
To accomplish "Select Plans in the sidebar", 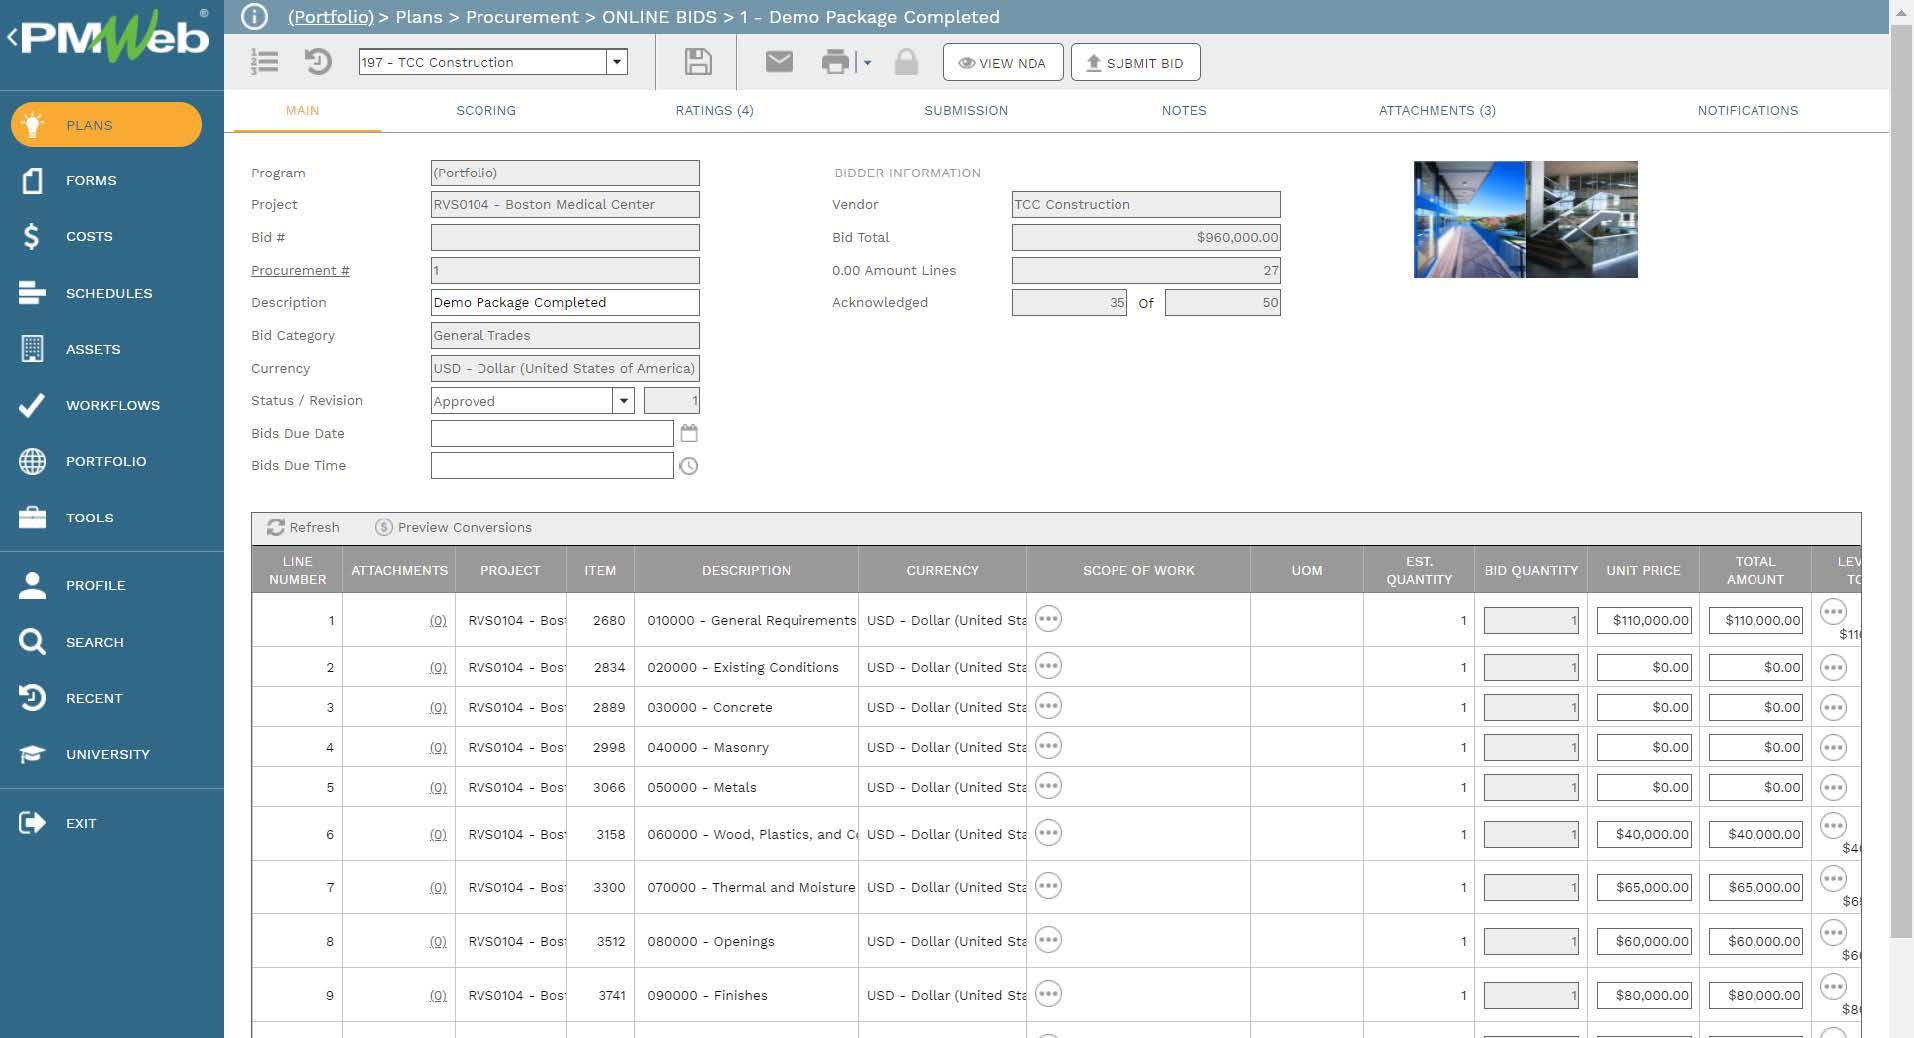I will [106, 125].
